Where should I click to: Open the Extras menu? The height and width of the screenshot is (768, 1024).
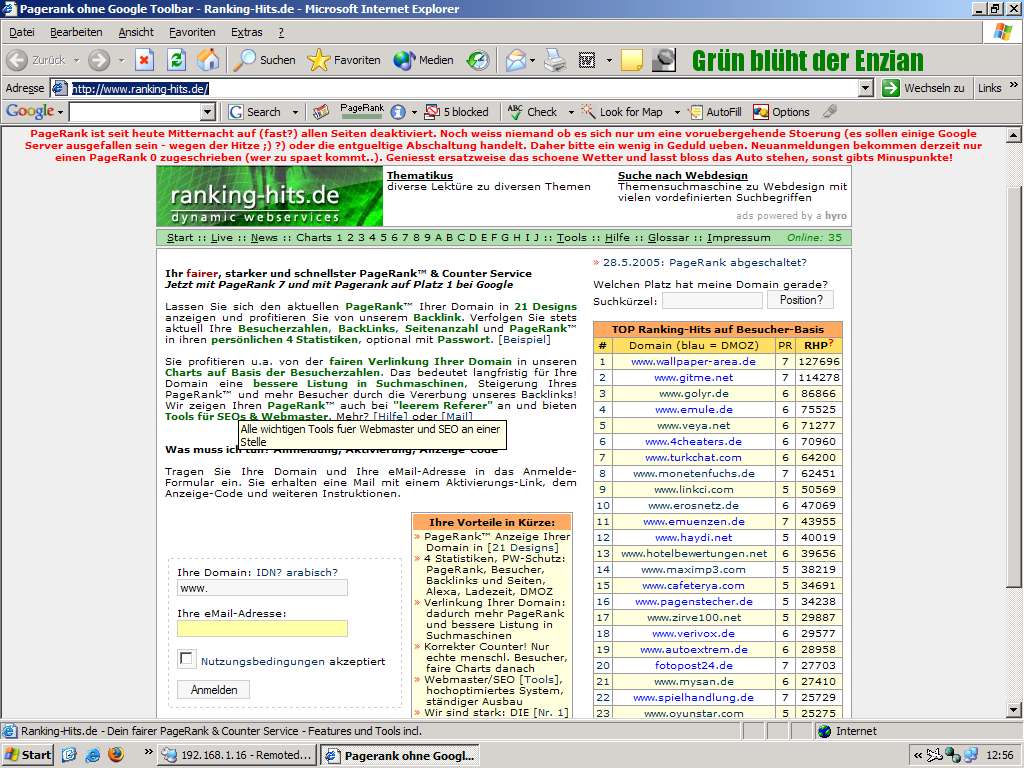point(247,32)
